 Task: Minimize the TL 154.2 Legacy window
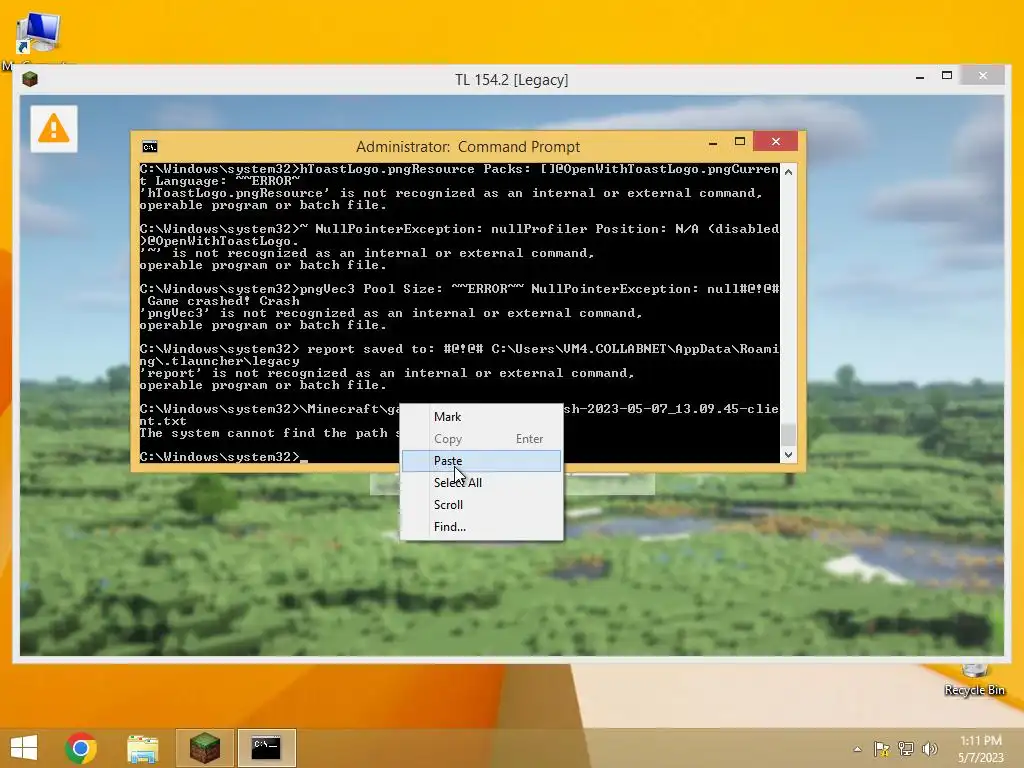click(x=920, y=77)
